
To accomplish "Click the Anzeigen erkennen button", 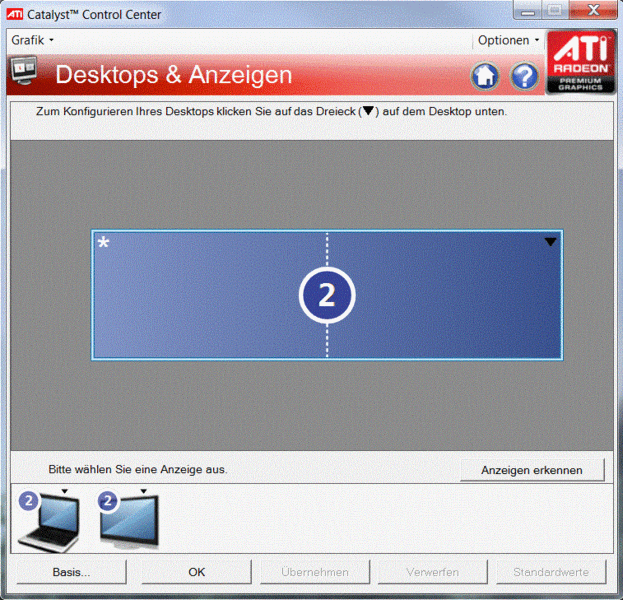I will tap(532, 470).
